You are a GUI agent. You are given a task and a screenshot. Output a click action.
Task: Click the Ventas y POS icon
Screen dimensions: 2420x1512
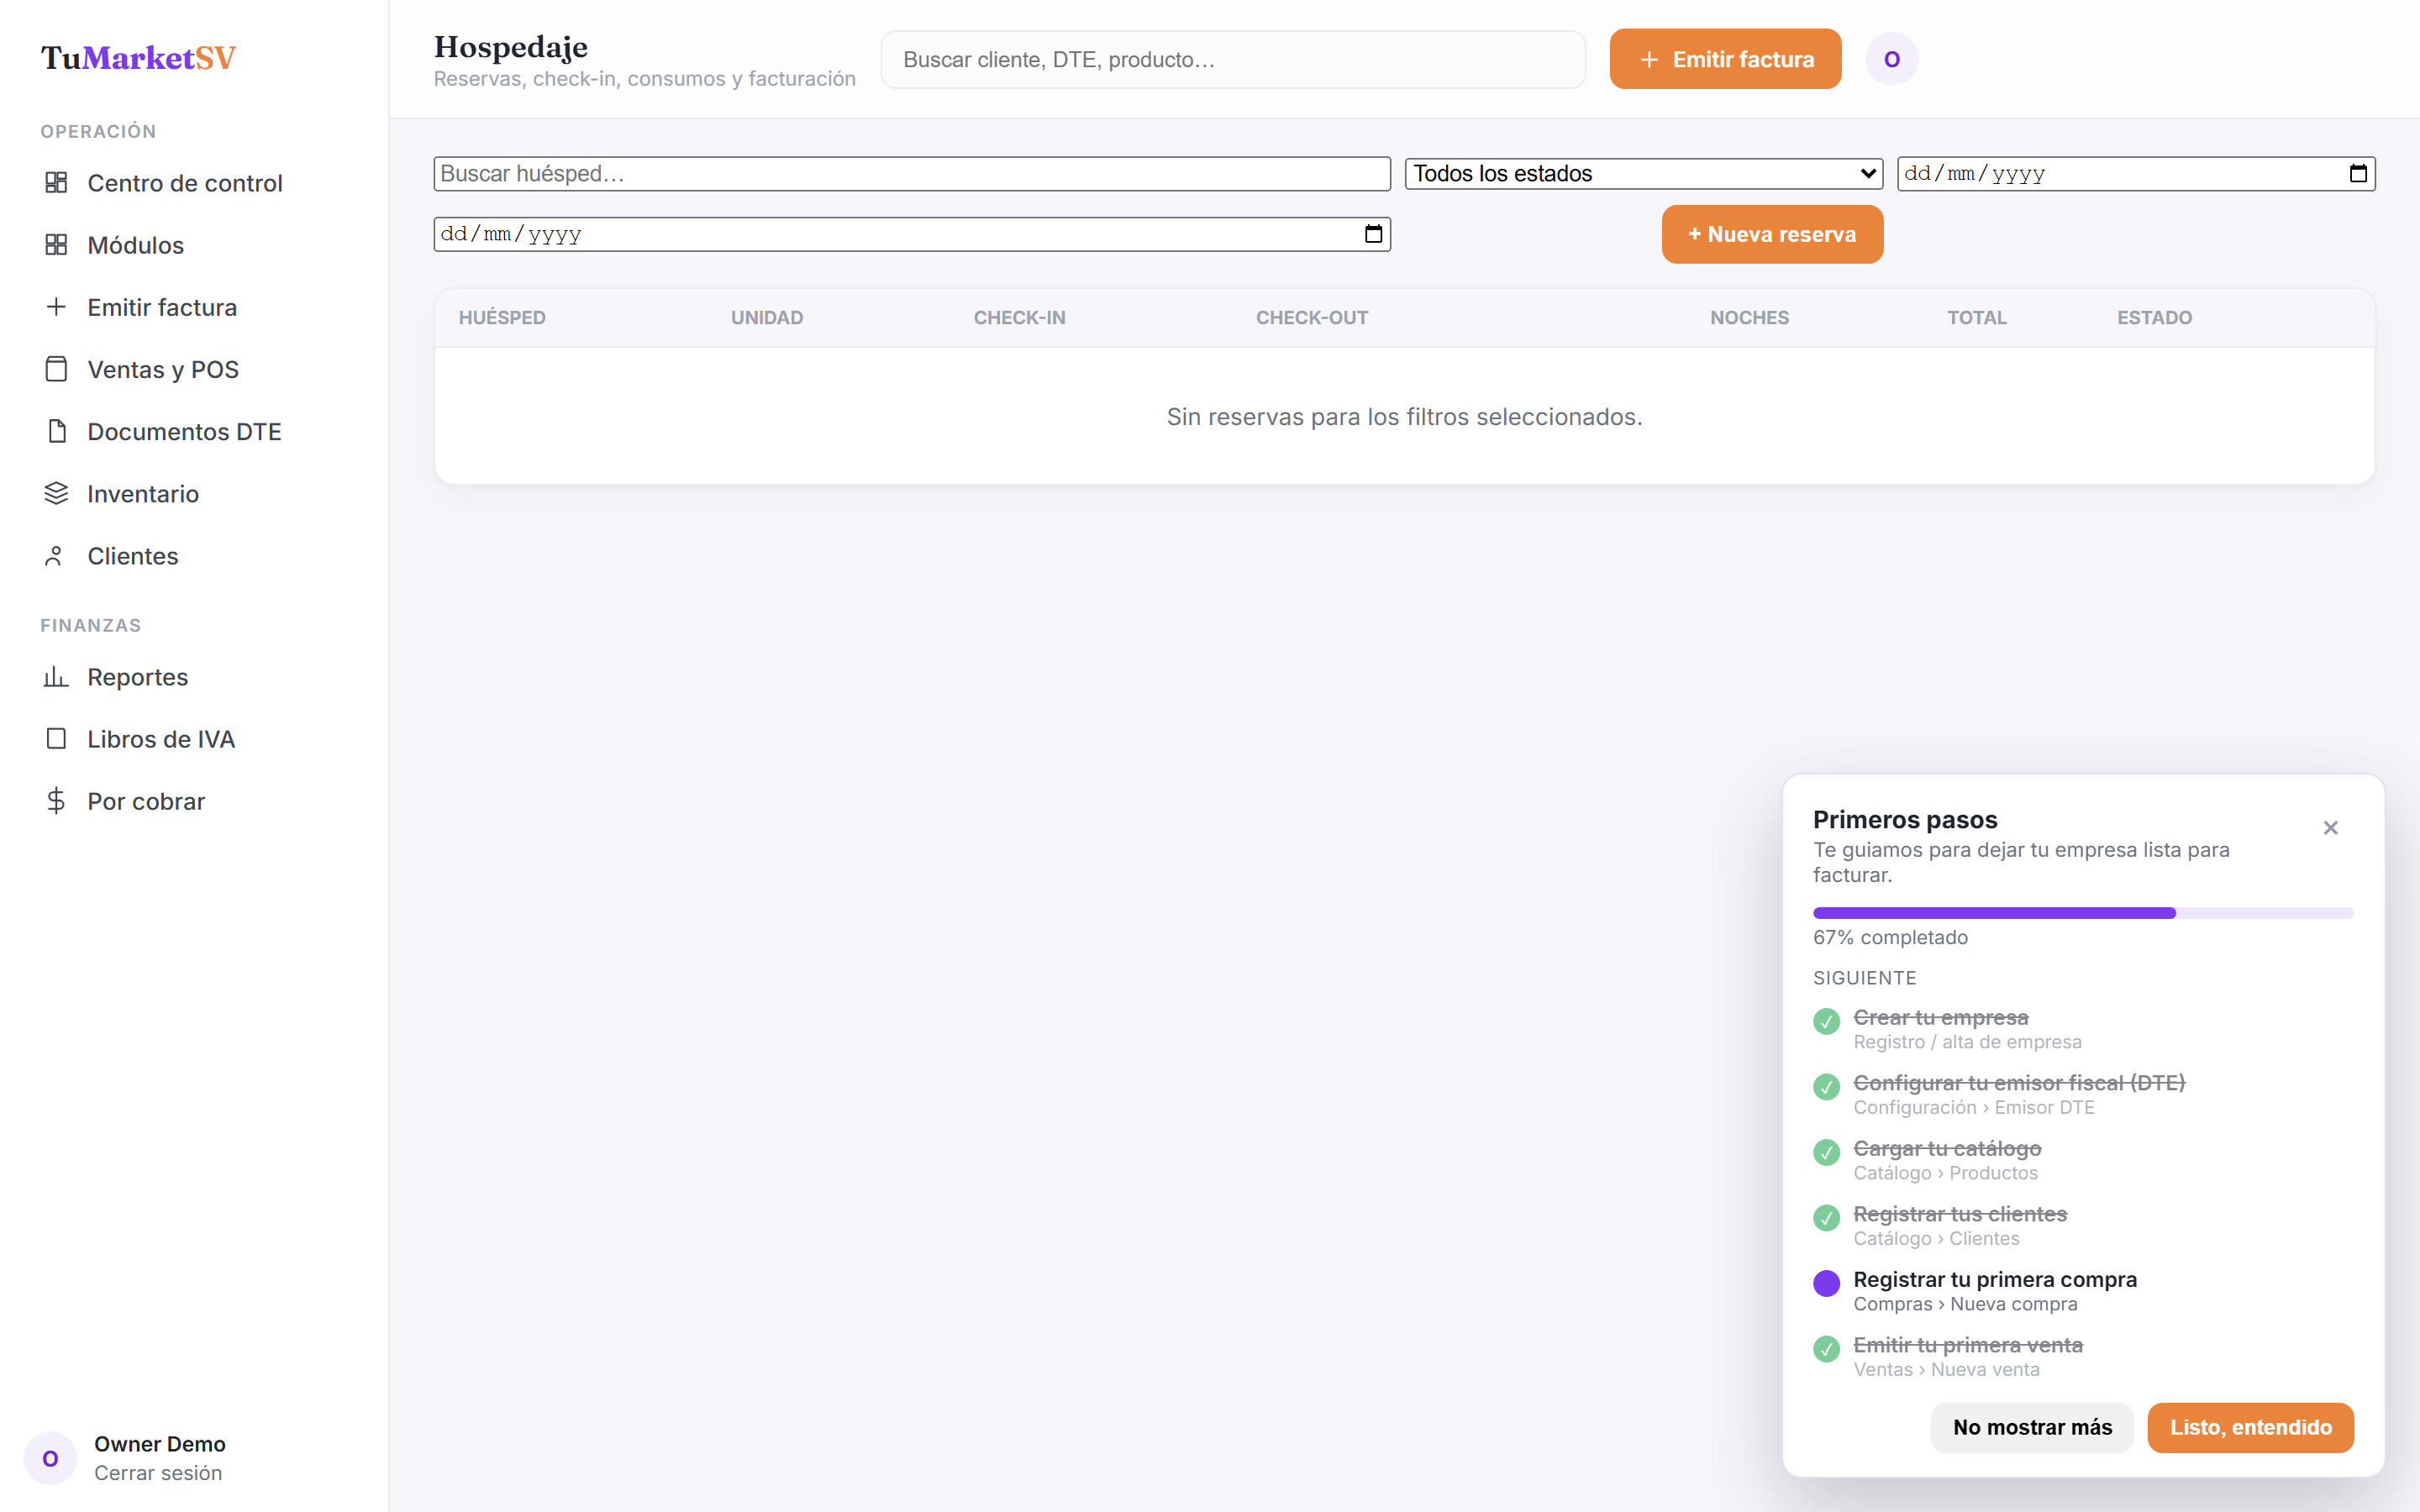click(56, 369)
